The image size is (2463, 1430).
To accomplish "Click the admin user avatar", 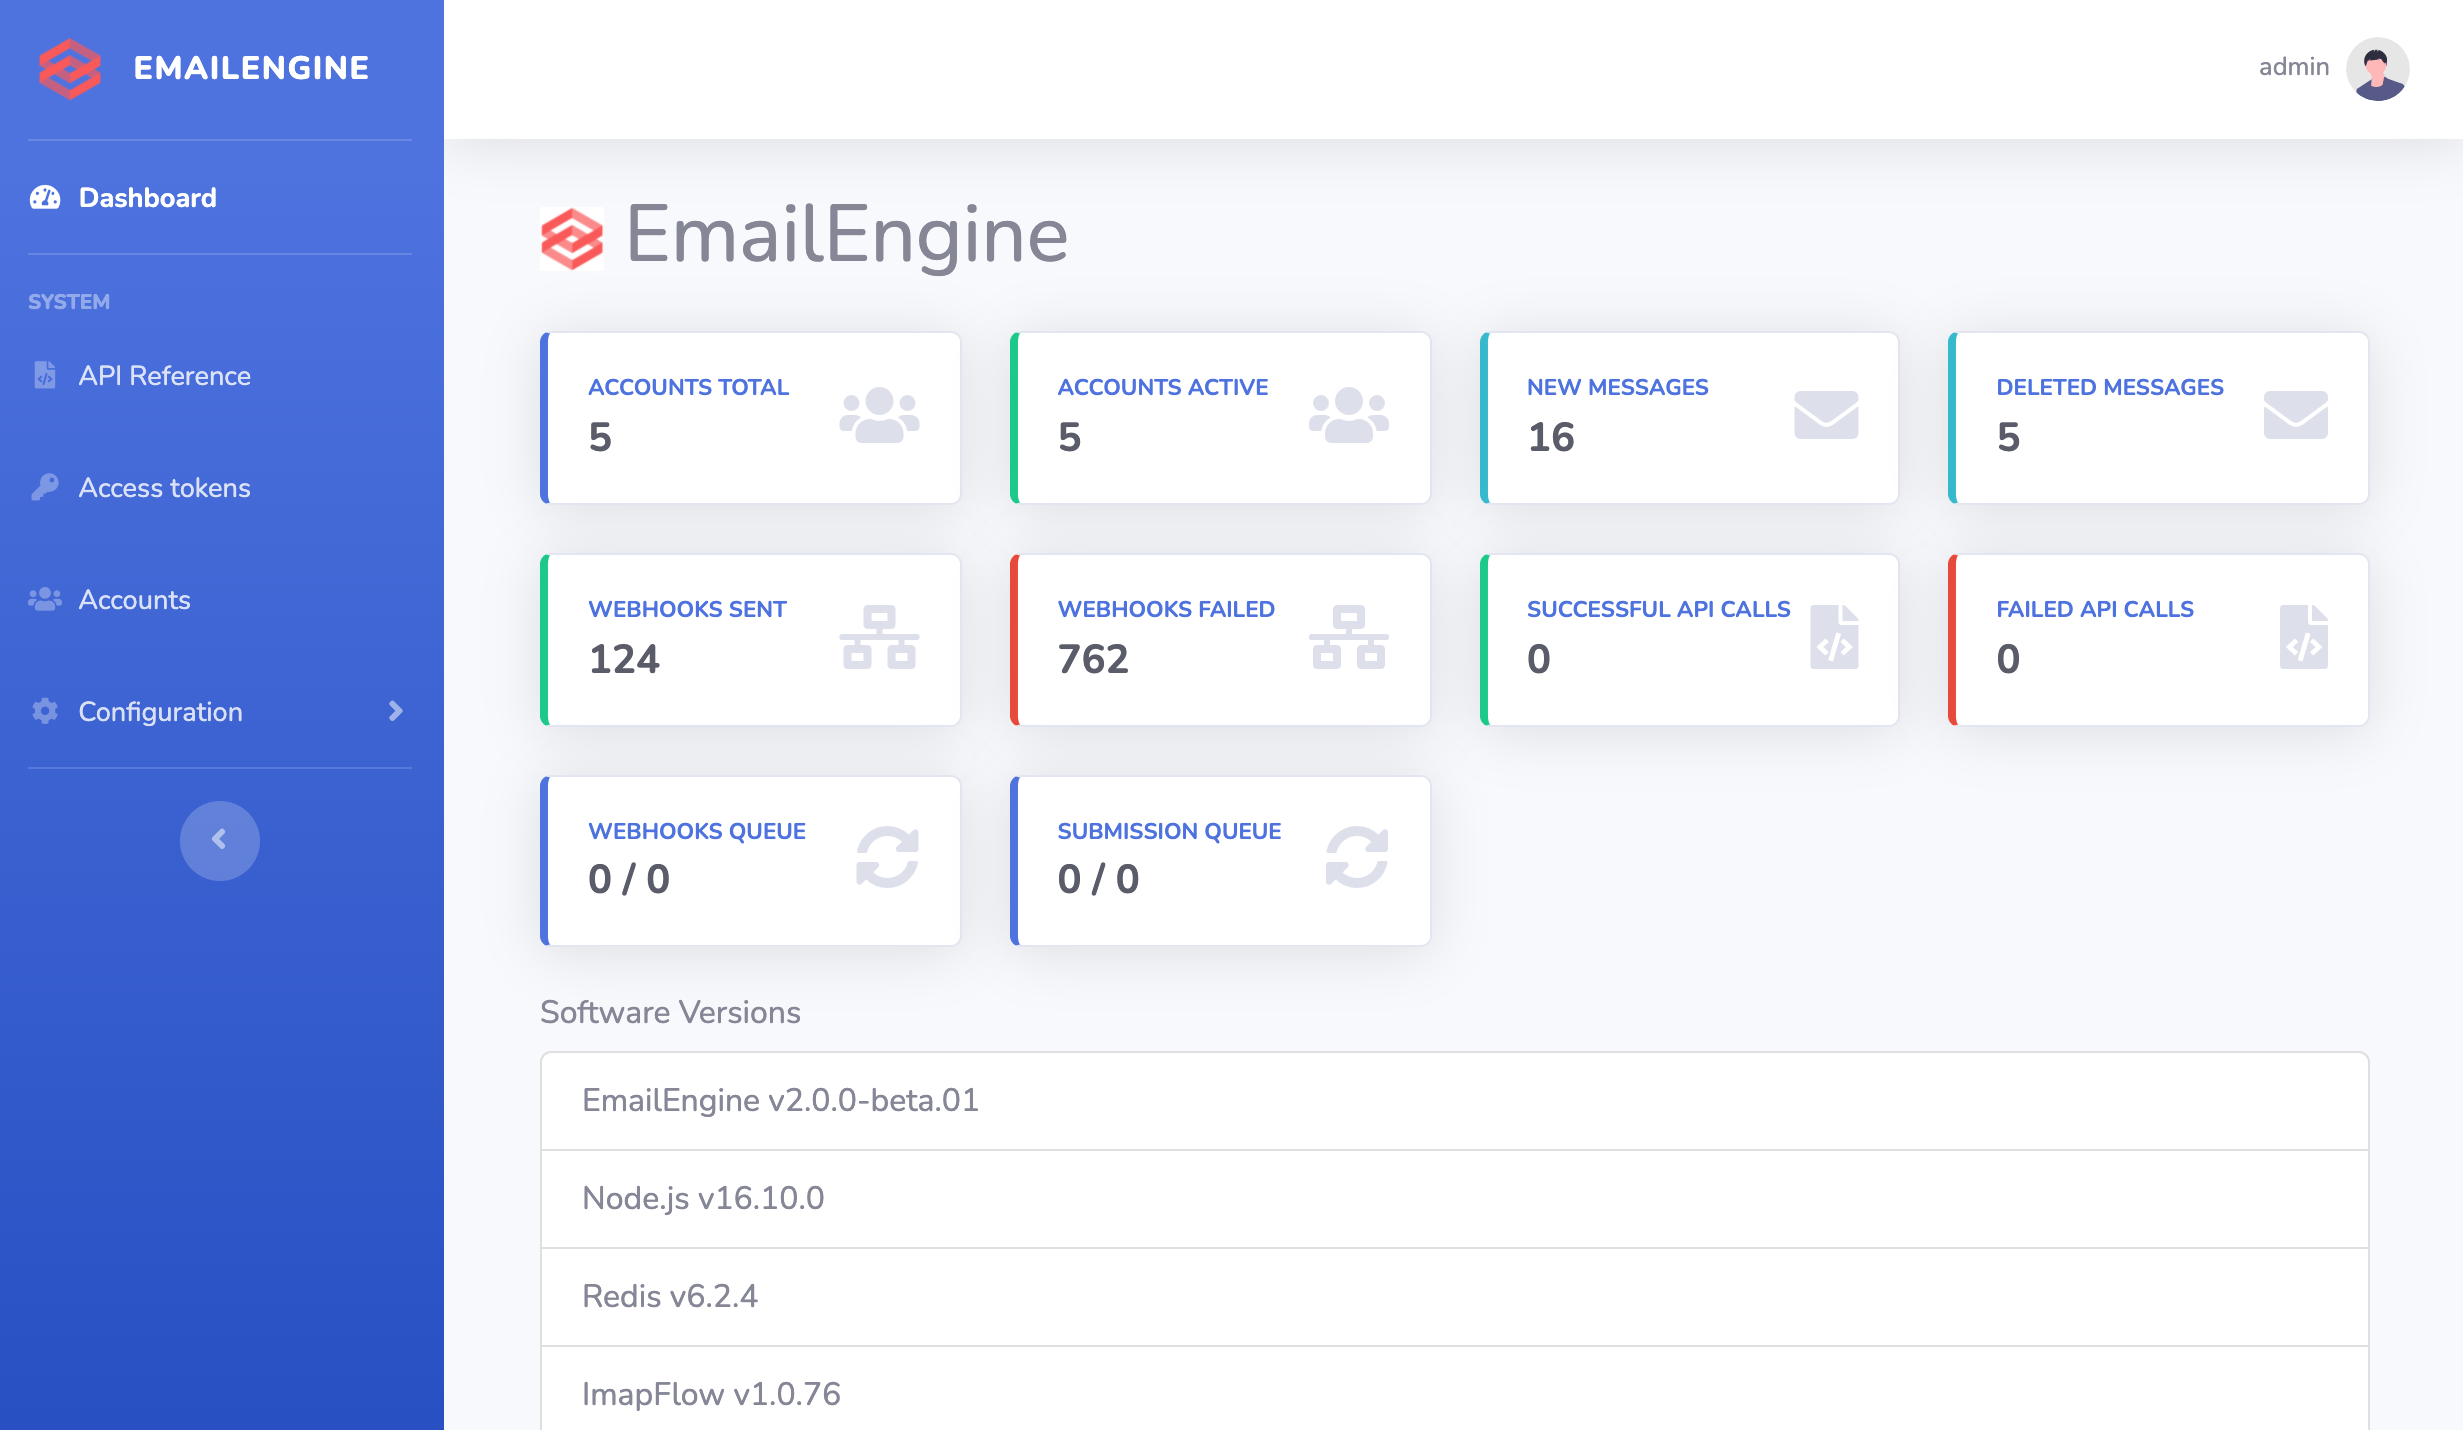I will [2377, 68].
